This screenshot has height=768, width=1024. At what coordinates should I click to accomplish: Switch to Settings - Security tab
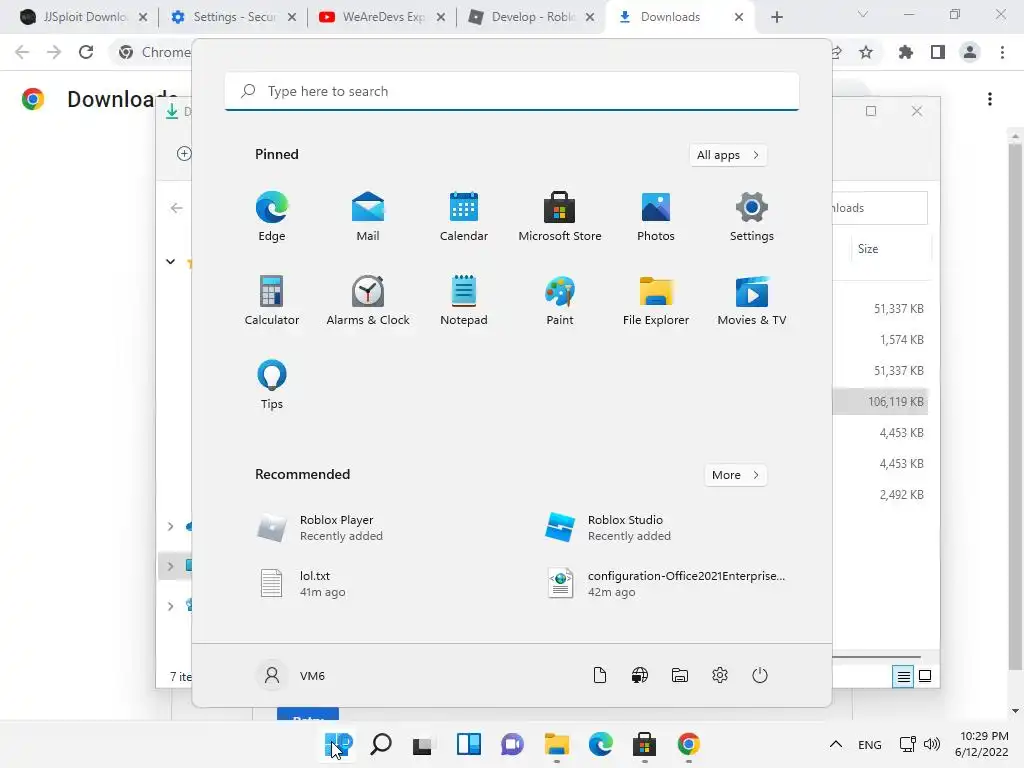point(233,17)
